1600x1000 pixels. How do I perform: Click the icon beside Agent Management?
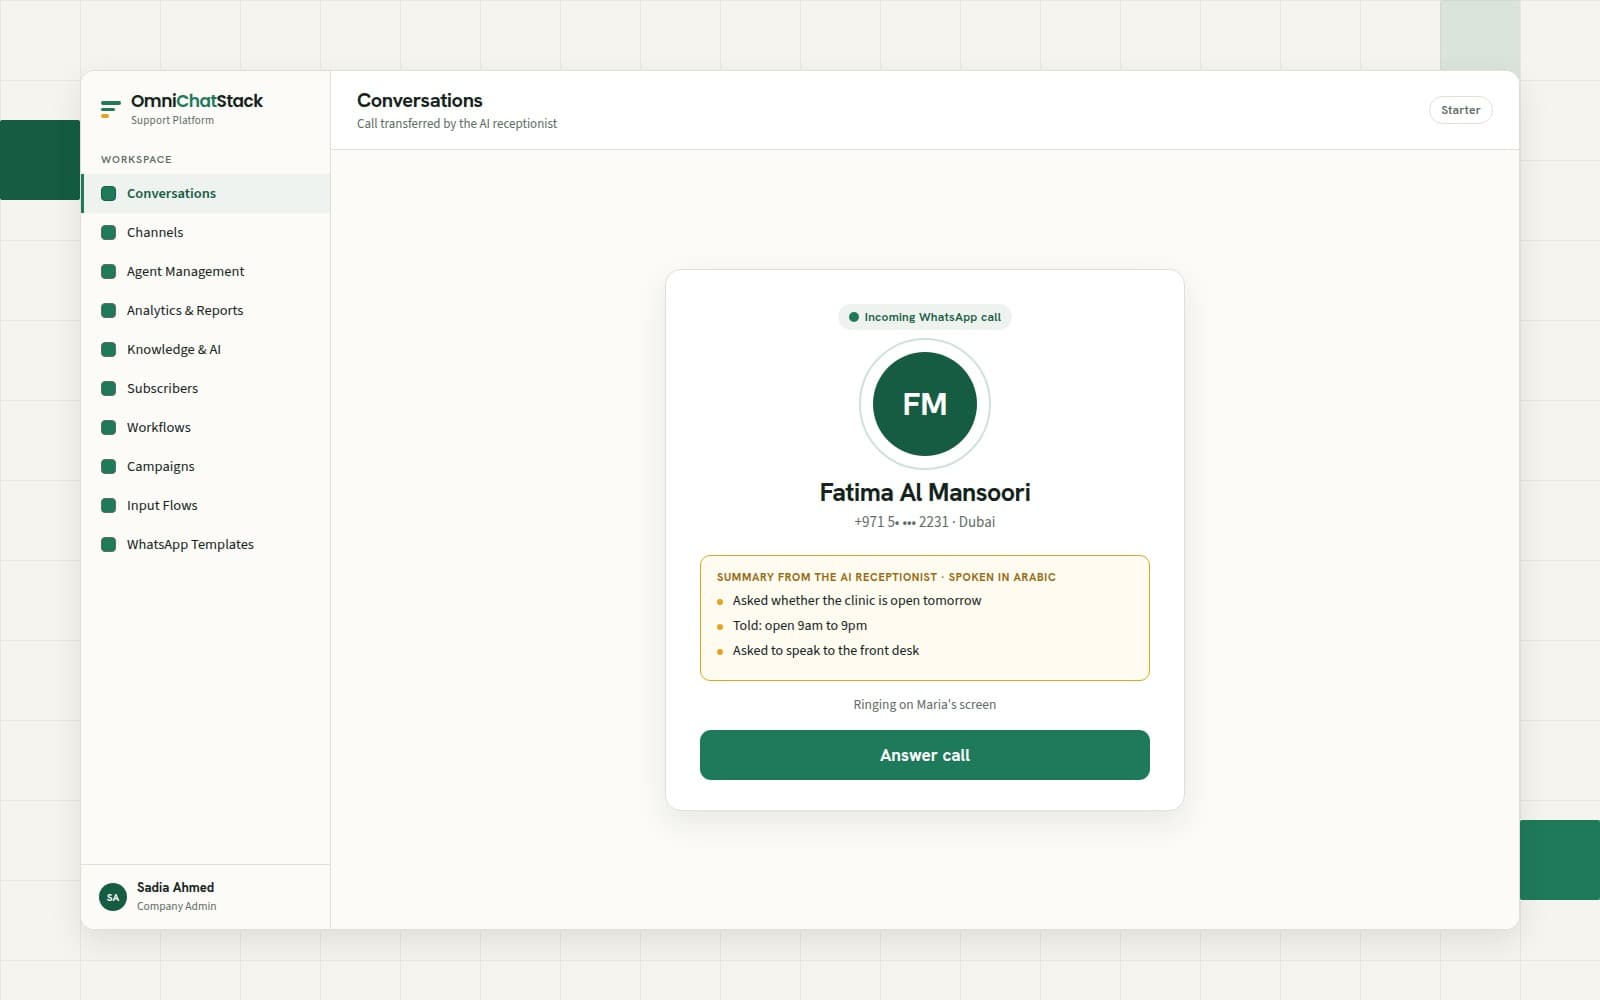click(x=109, y=272)
